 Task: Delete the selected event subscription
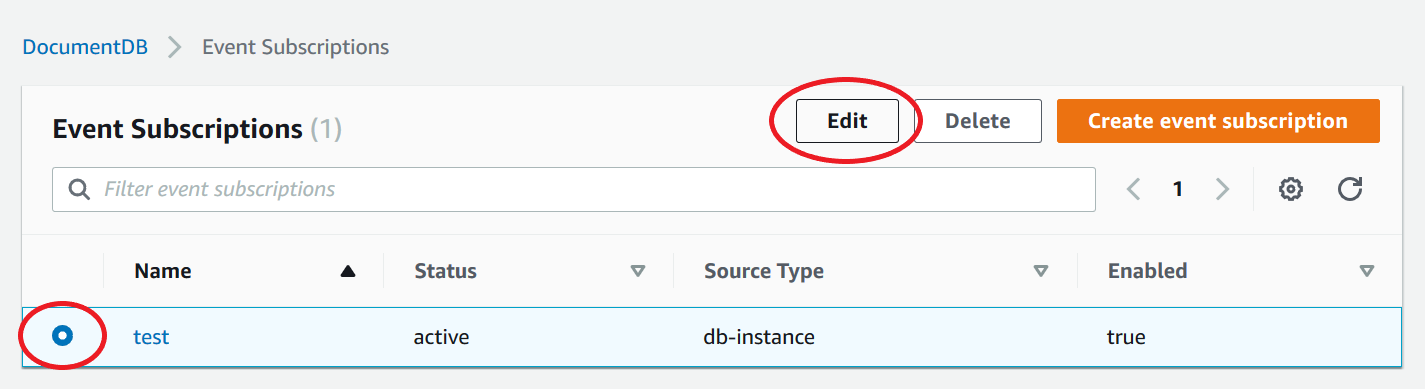pyautogui.click(x=978, y=121)
